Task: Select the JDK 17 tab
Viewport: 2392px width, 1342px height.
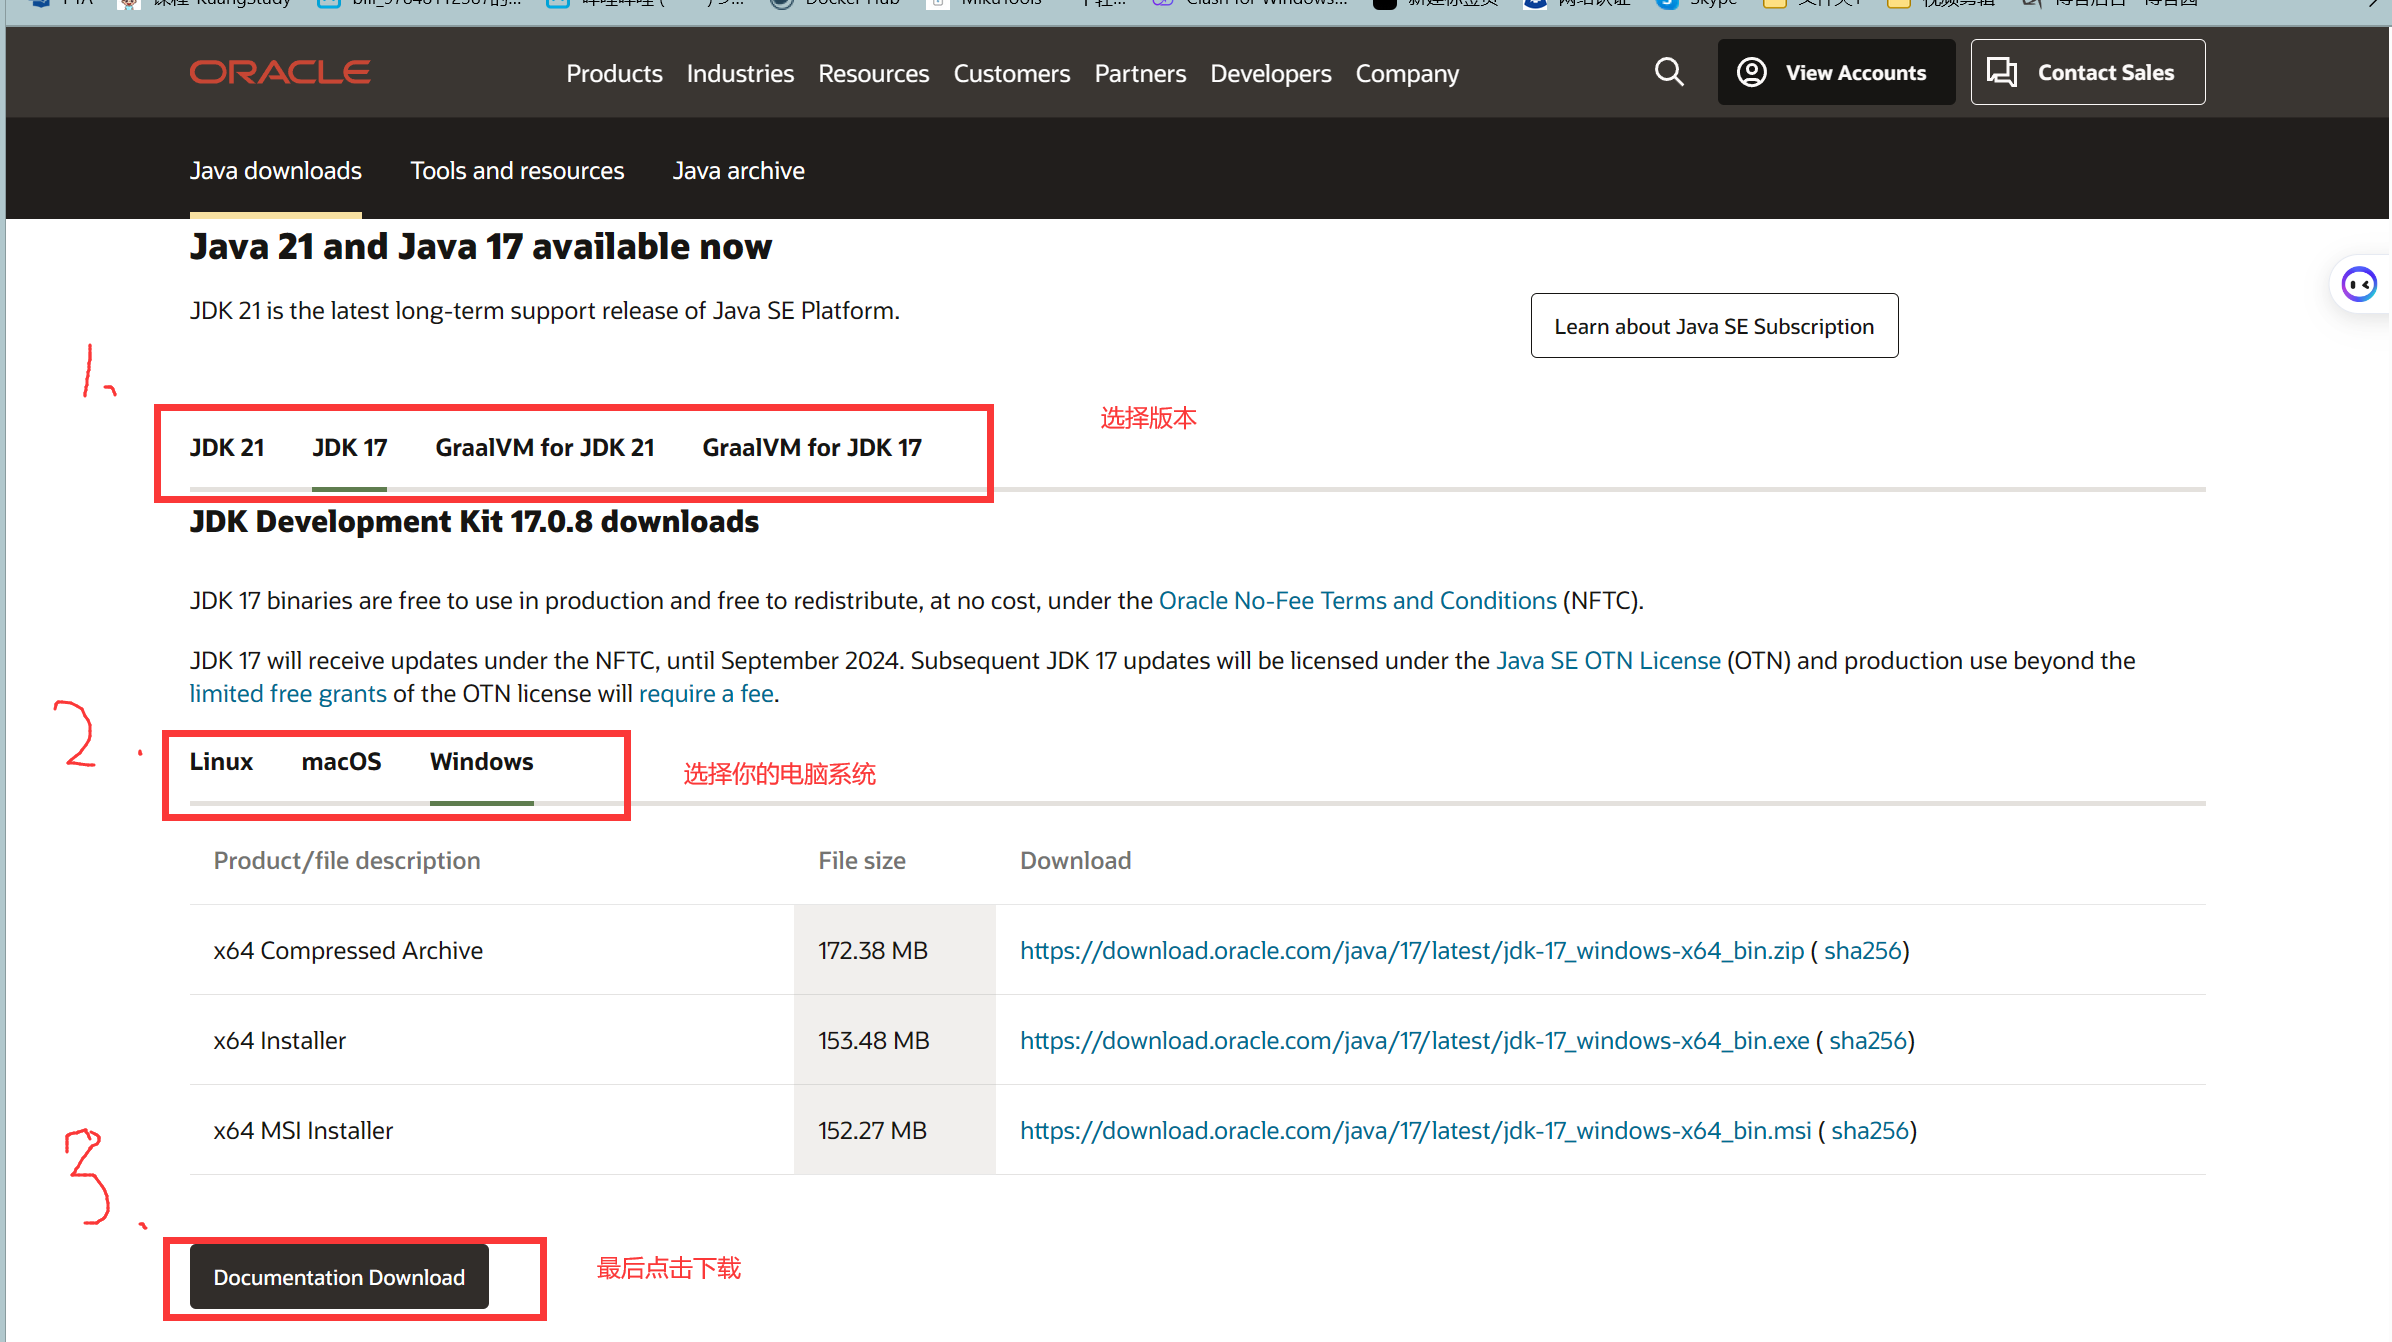Action: [349, 447]
